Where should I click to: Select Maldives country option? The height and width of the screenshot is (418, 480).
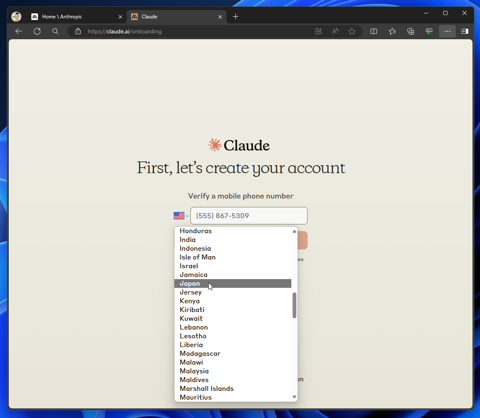click(233, 380)
